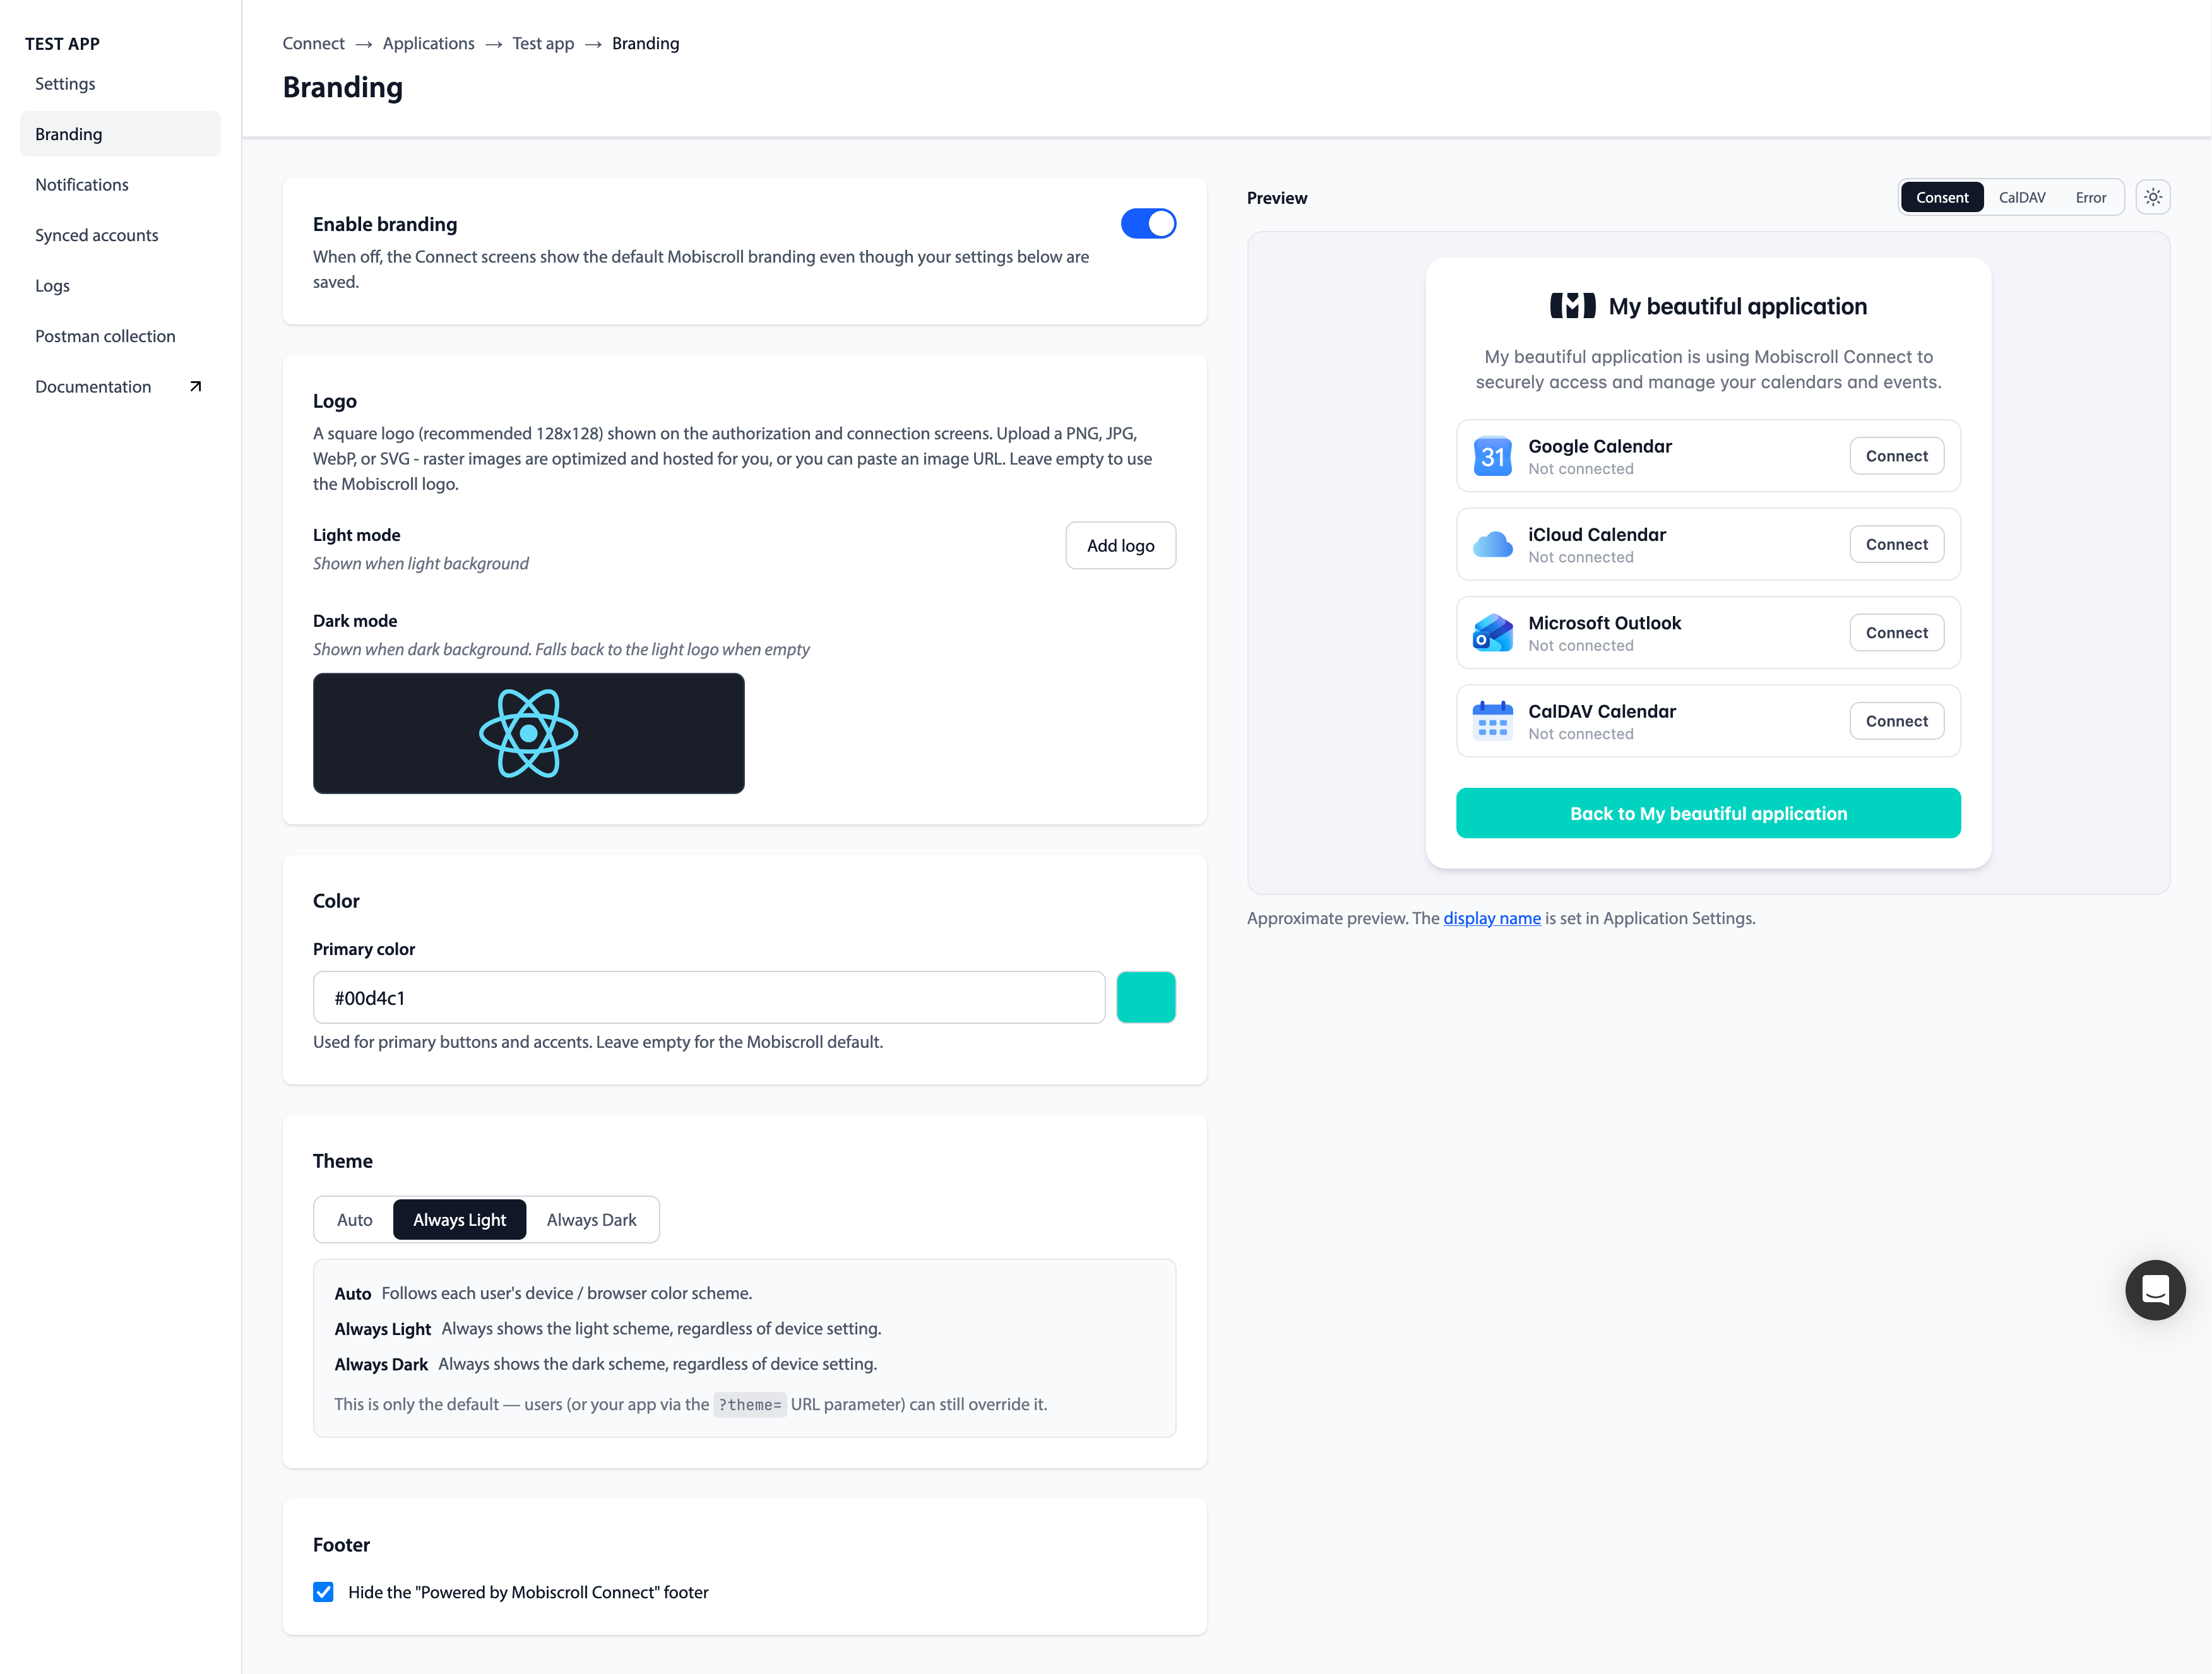2212x1674 pixels.
Task: Click the dark mode React logo thumbnail
Action: [x=528, y=733]
